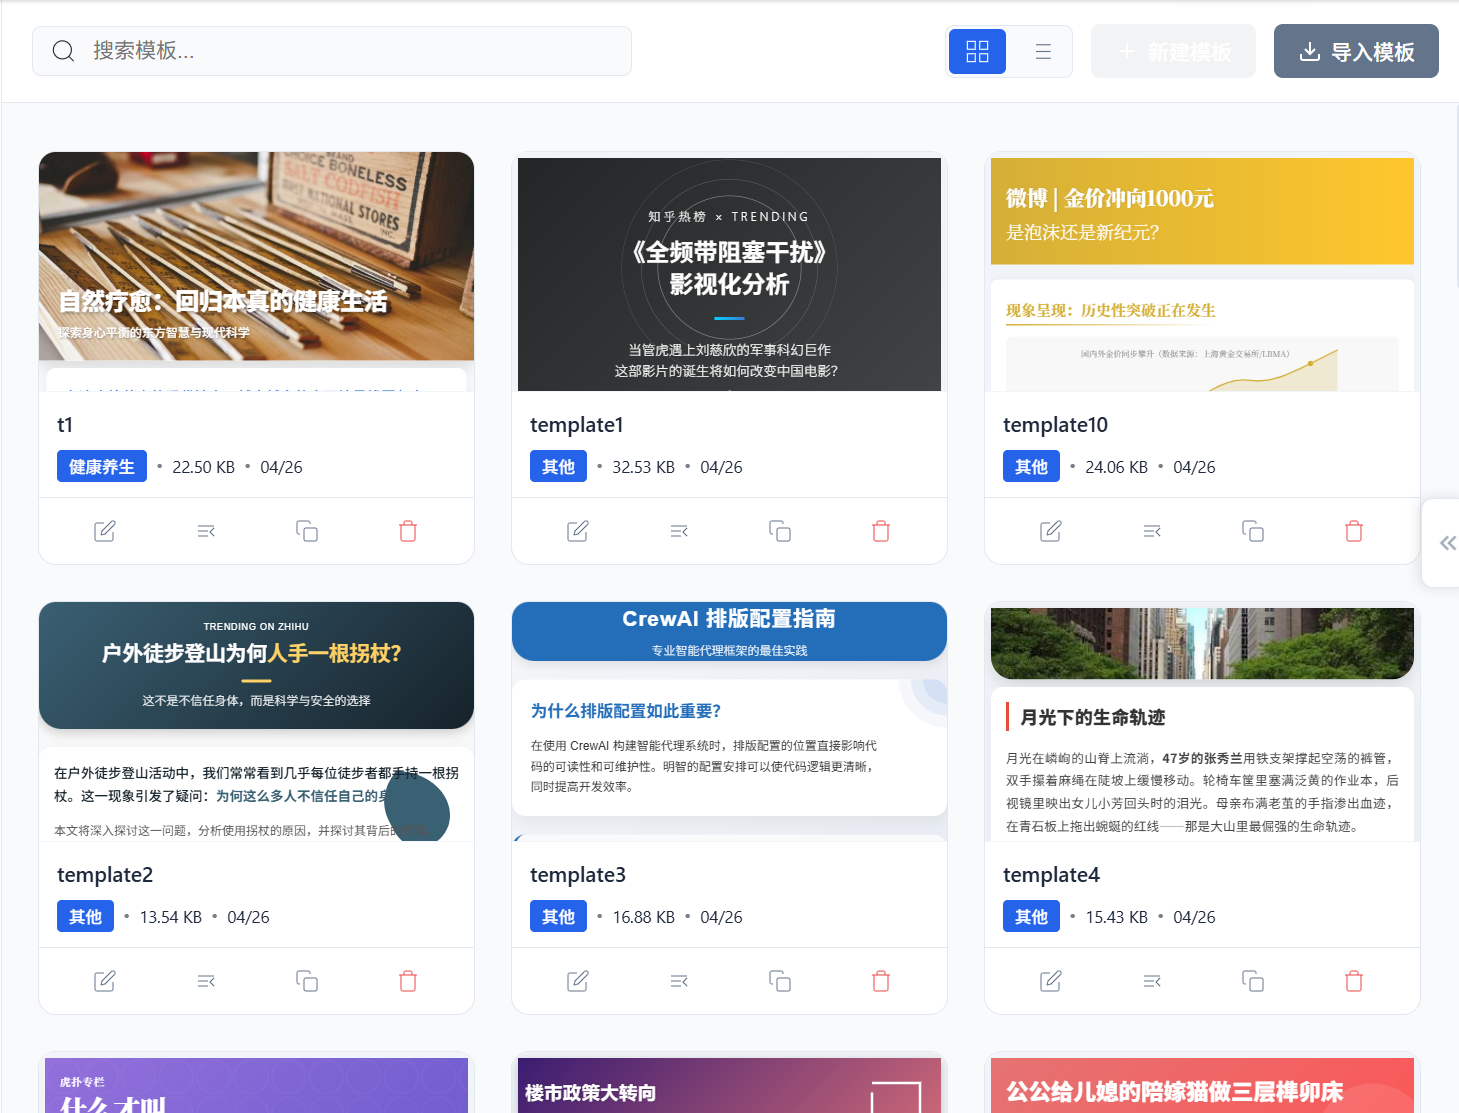Click the 其他 tag on template2

85,917
